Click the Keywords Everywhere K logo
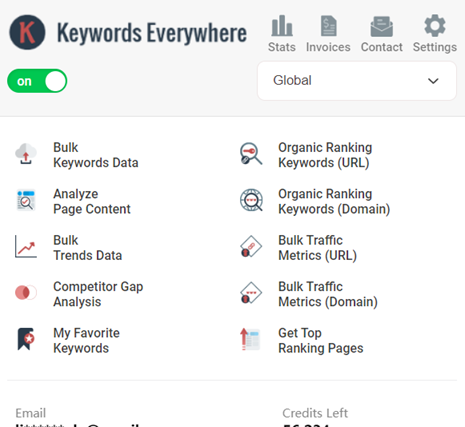This screenshot has width=465, height=427. pyautogui.click(x=27, y=32)
